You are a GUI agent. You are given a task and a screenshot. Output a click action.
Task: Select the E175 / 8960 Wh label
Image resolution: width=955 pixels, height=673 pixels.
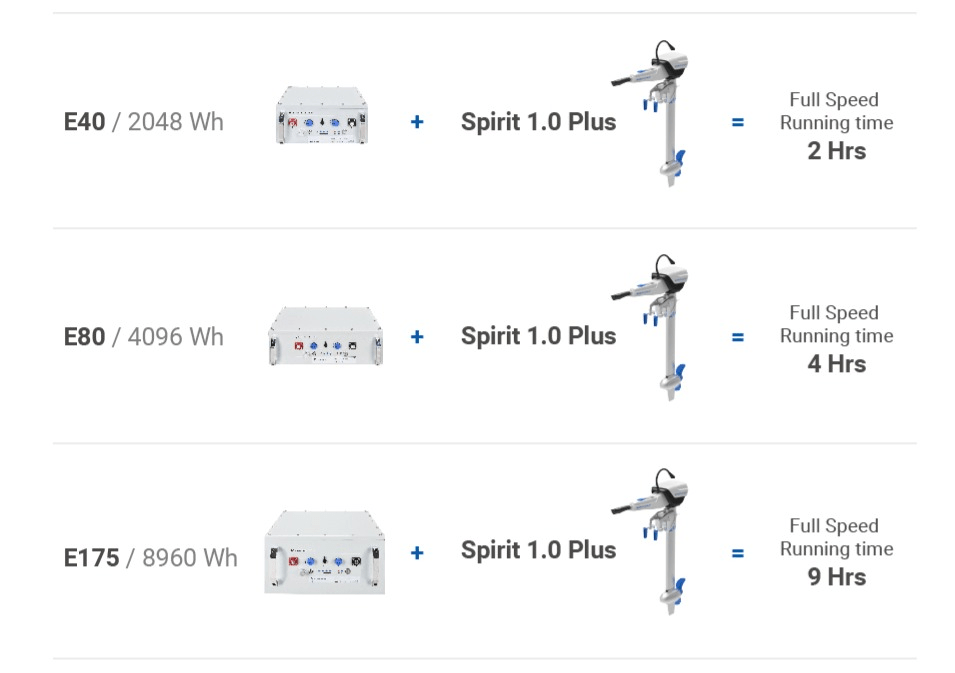151,557
